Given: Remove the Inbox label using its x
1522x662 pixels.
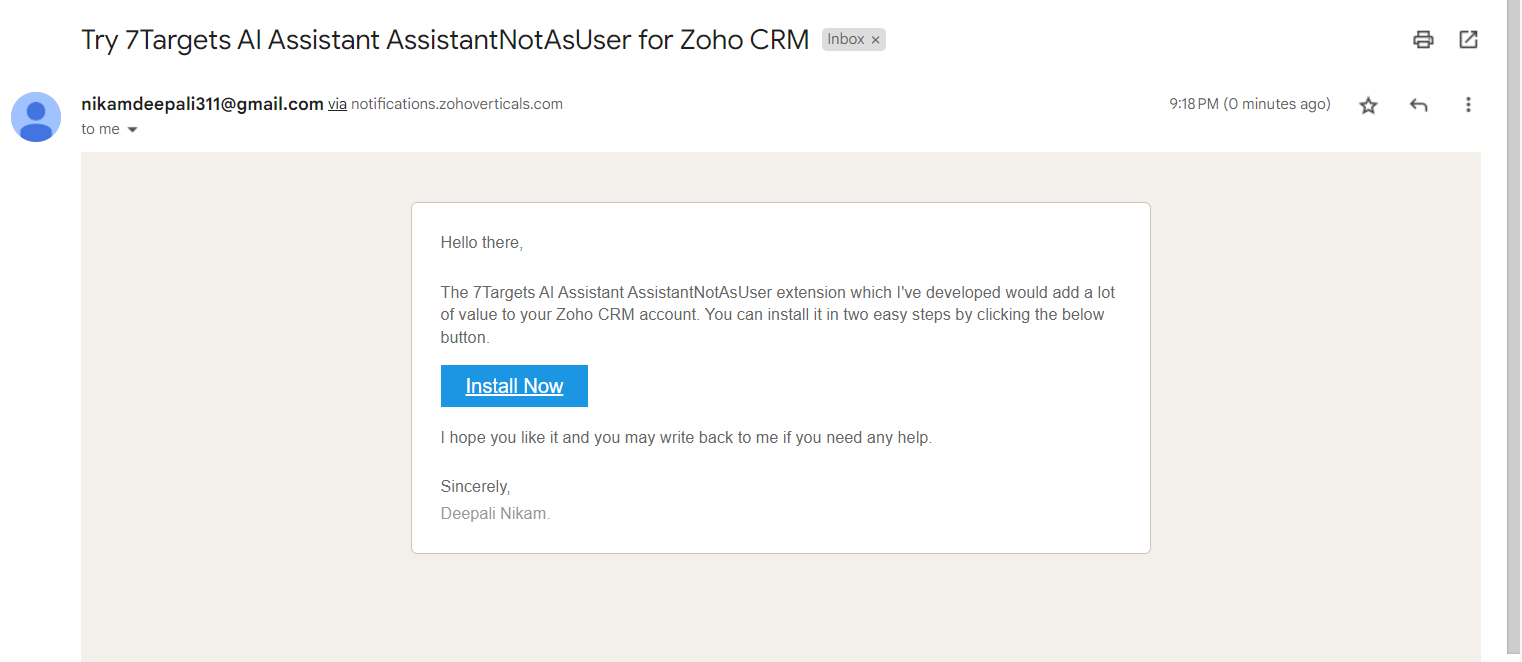Looking at the screenshot, I should (x=876, y=40).
